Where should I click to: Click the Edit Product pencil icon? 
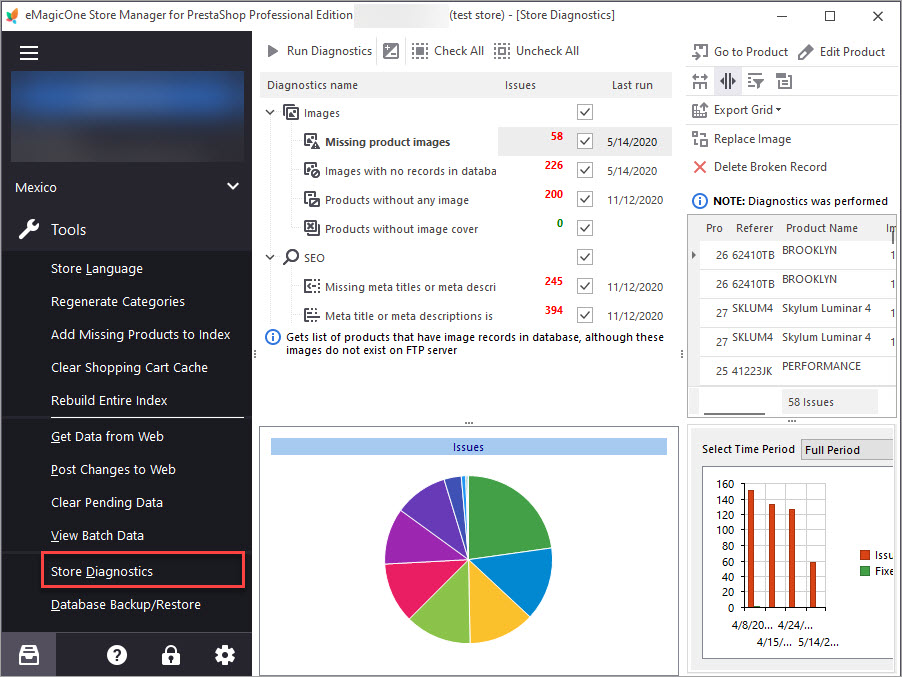pos(805,52)
